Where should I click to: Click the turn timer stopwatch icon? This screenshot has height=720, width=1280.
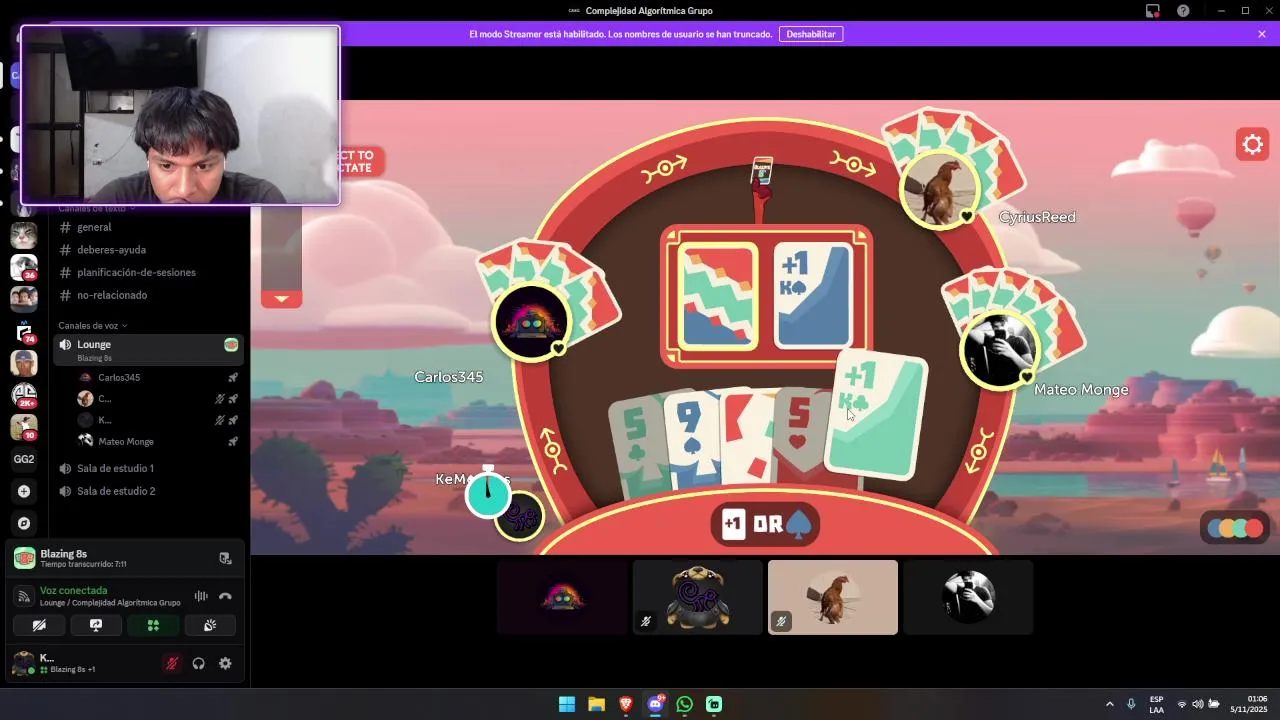(488, 492)
